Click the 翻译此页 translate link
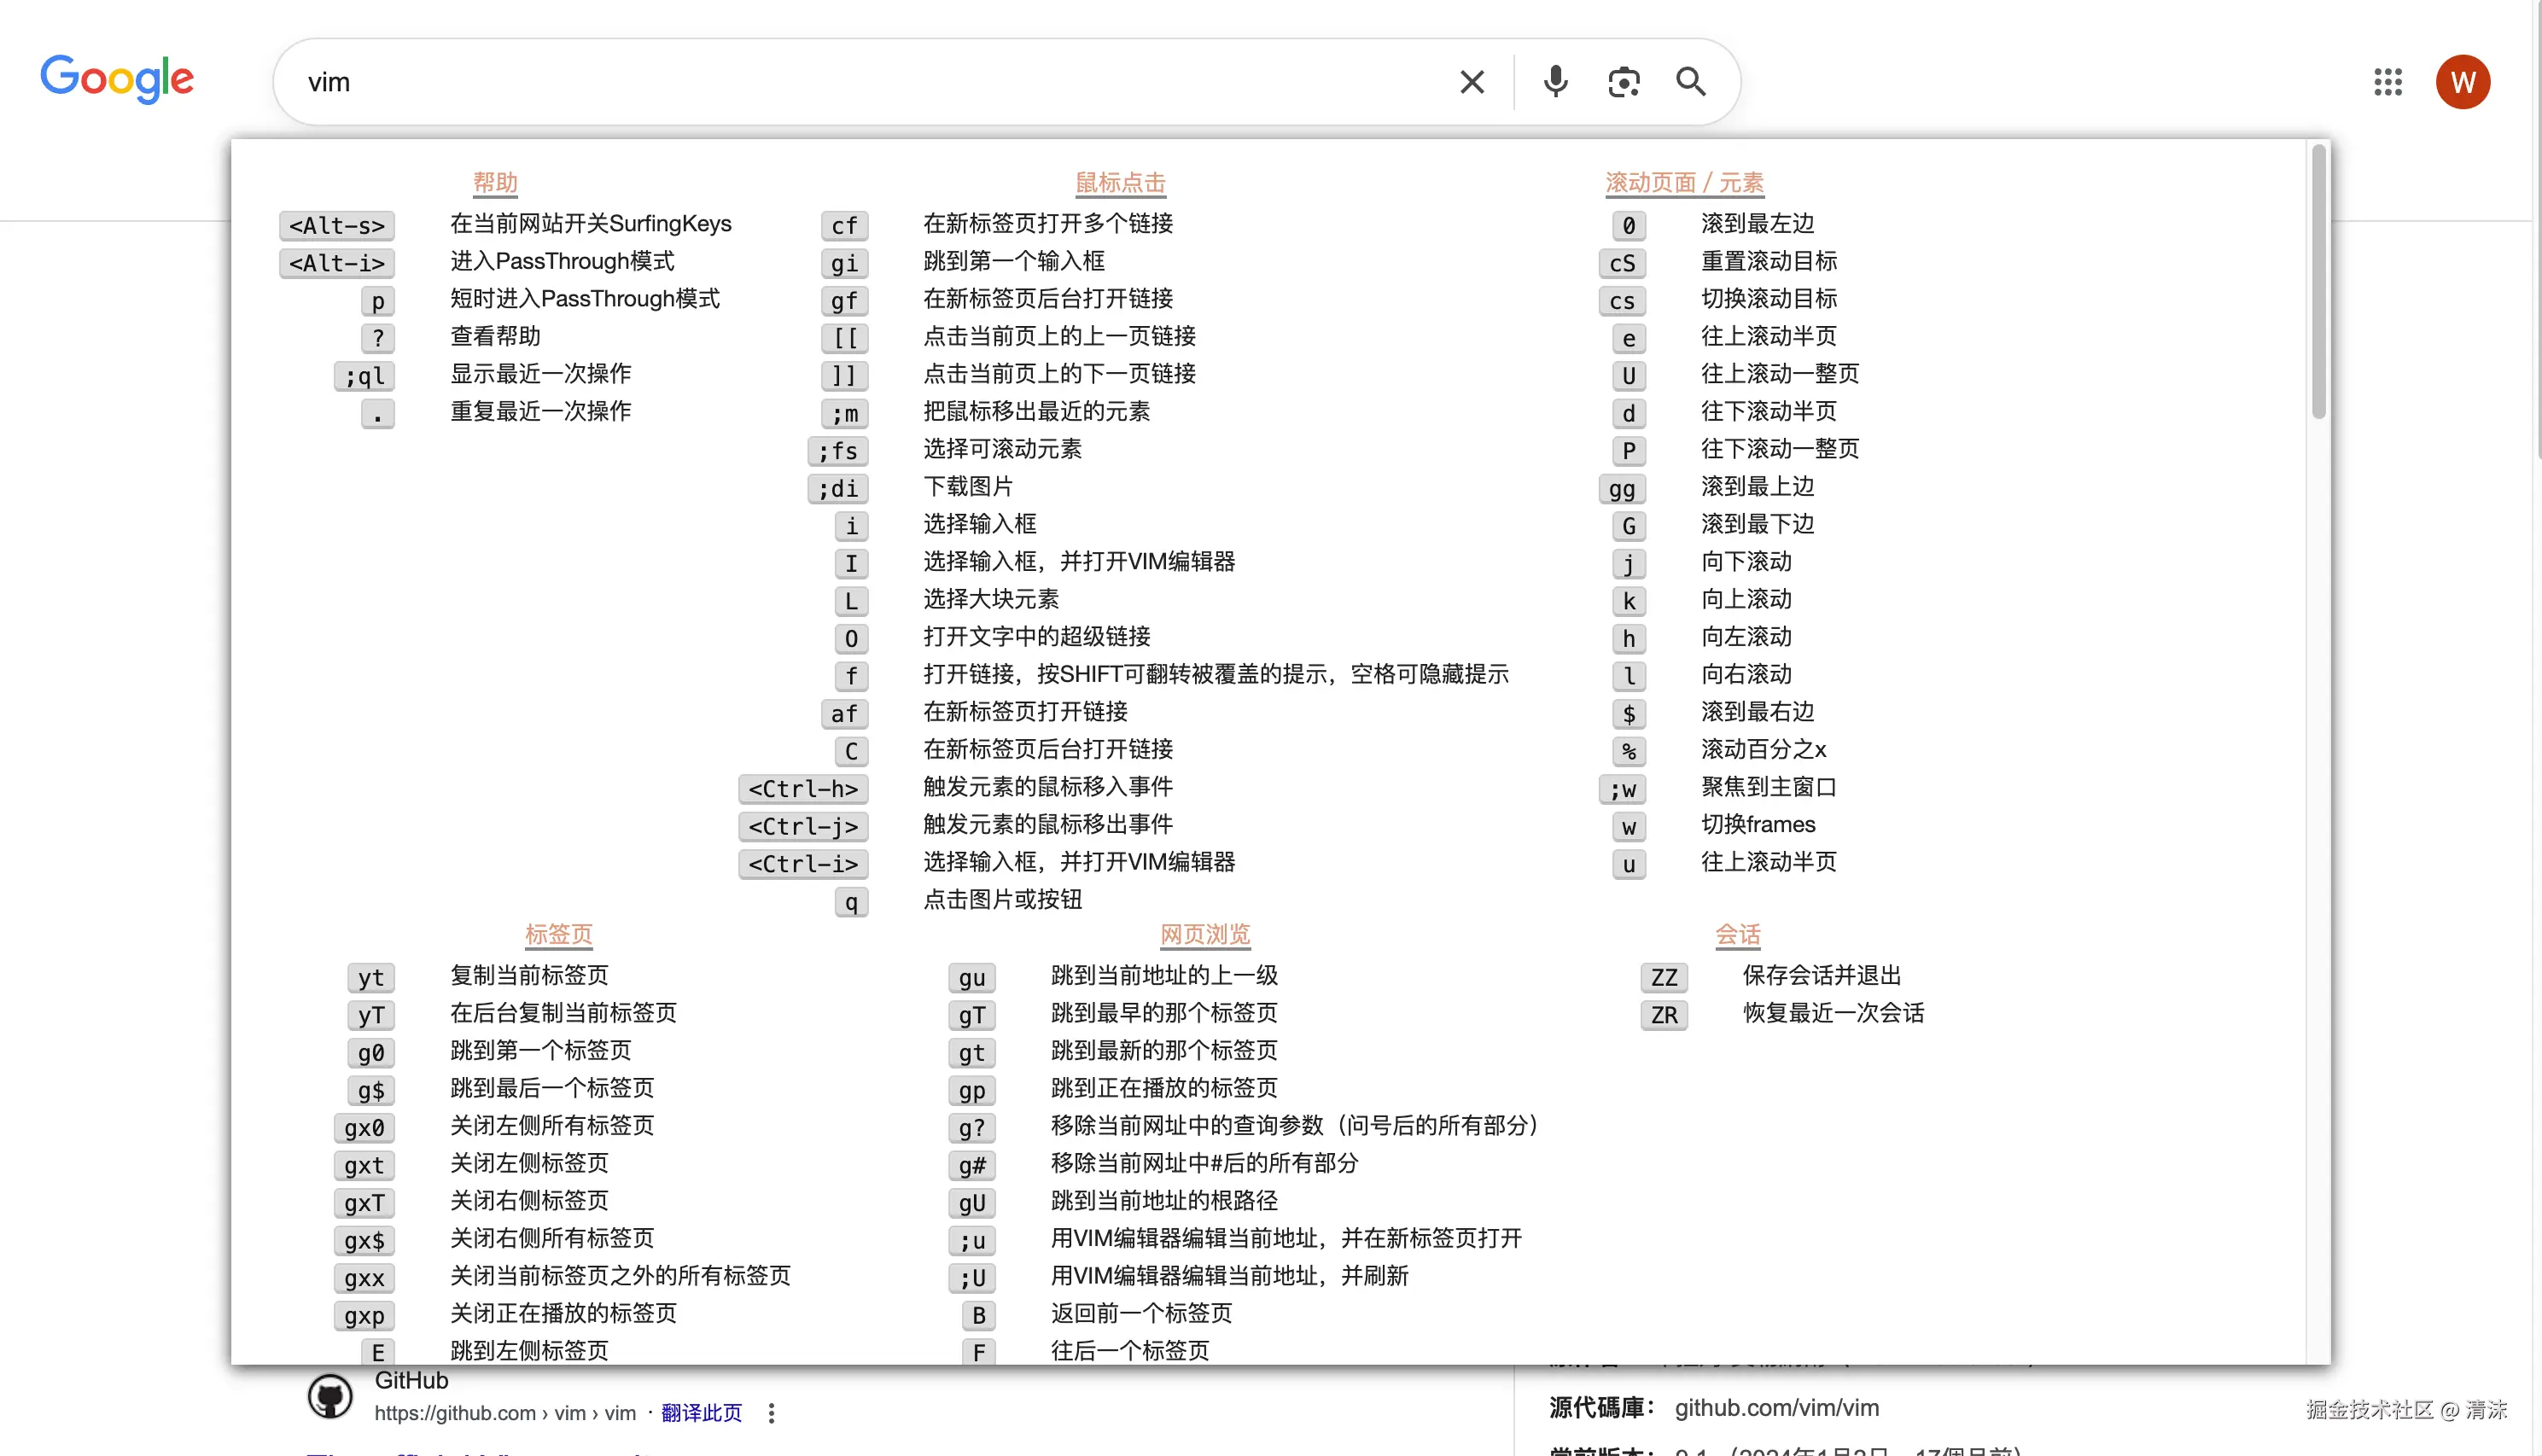 click(x=701, y=1413)
